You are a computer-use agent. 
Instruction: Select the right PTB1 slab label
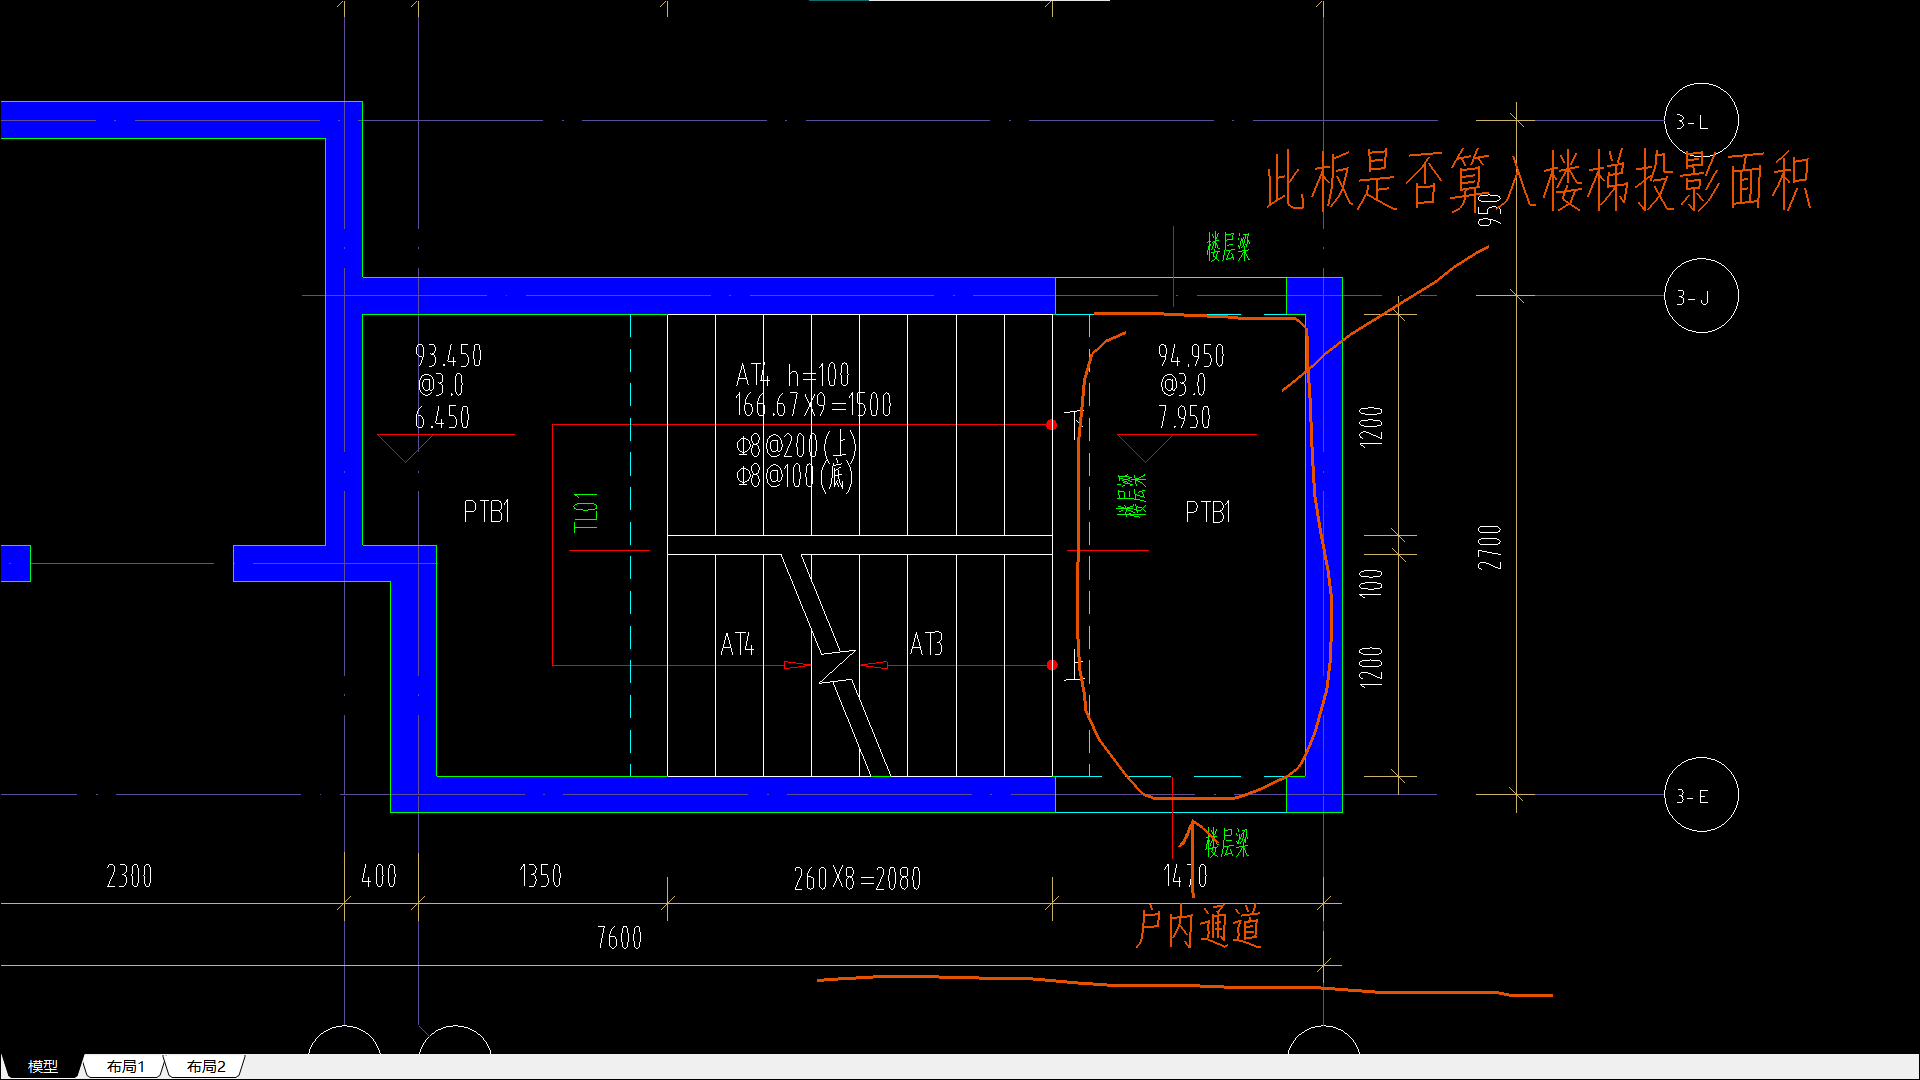pyautogui.click(x=1208, y=512)
